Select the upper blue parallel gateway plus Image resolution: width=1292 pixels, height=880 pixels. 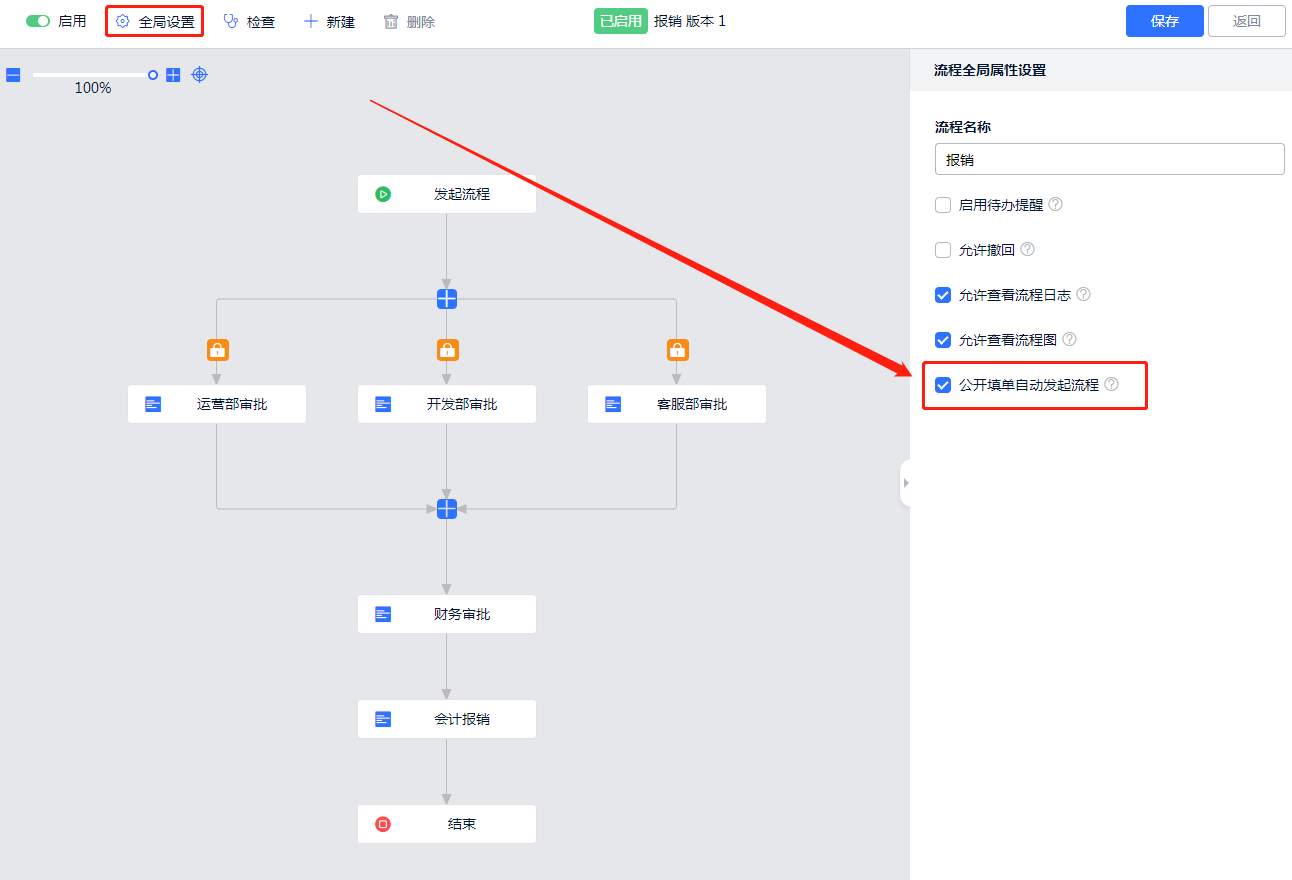(x=447, y=298)
